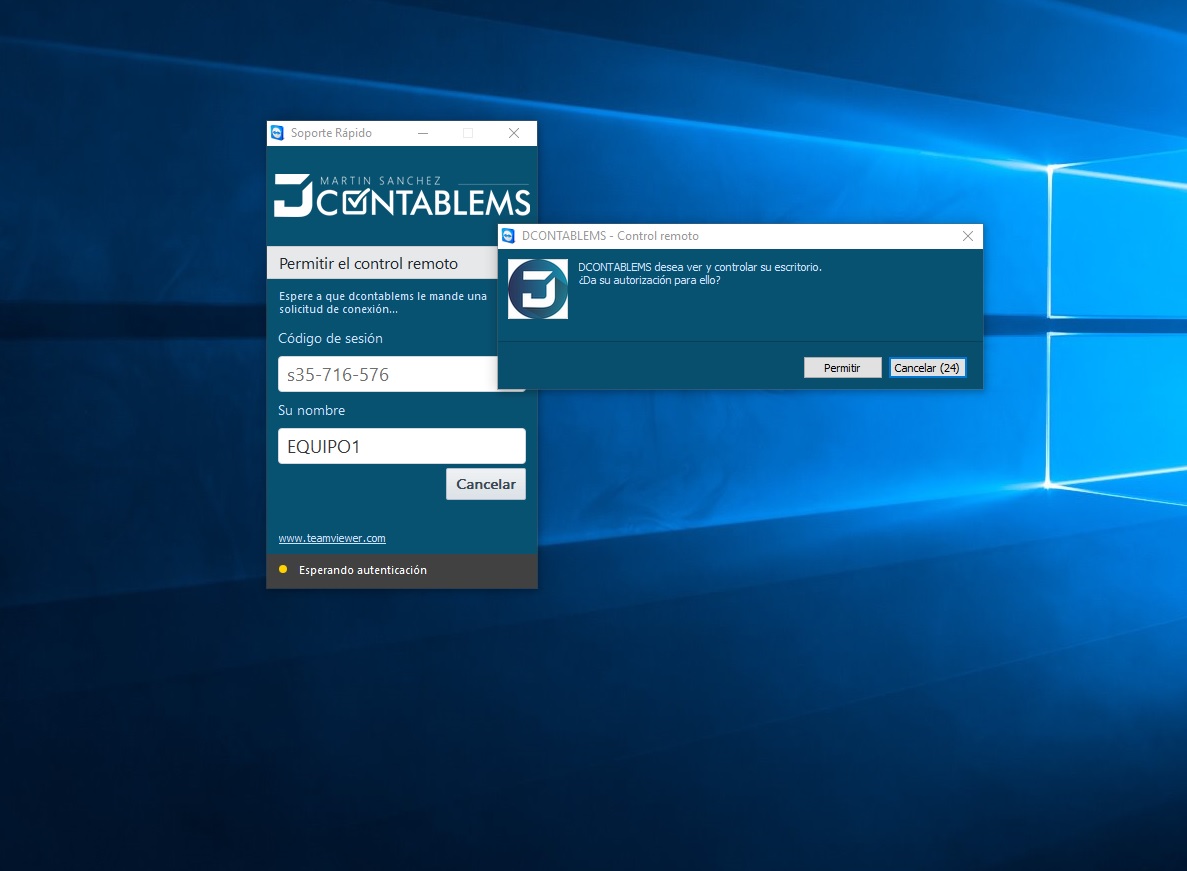
Task: Click the 'Soporte Rápido' window title
Action: coord(331,133)
